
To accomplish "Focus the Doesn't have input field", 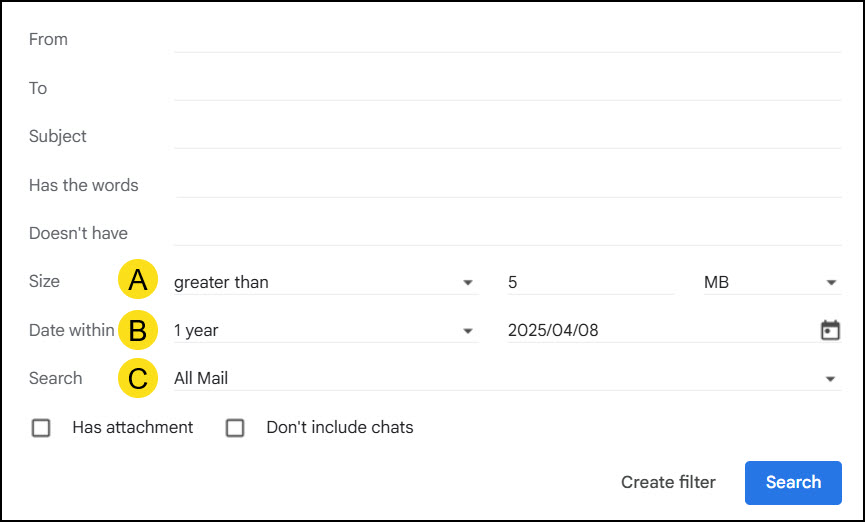I will (507, 233).
